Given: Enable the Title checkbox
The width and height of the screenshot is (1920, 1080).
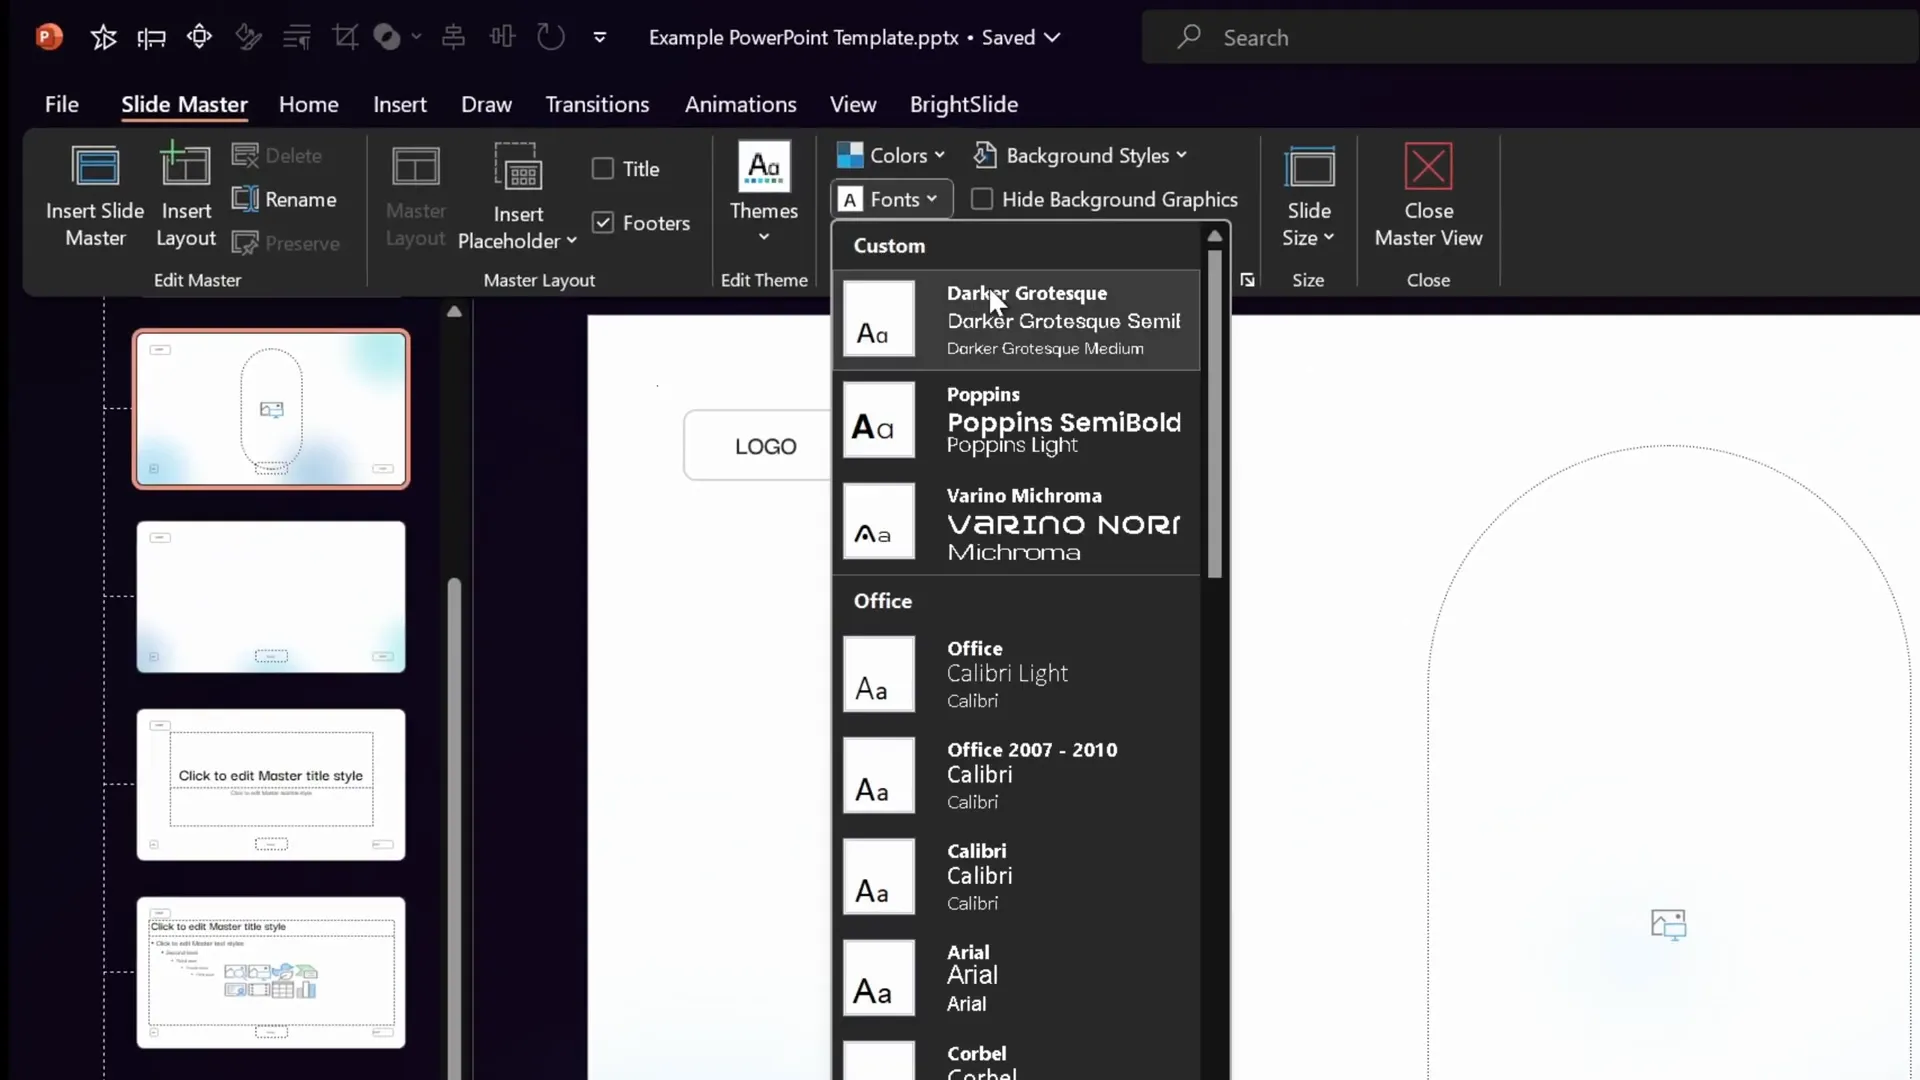Looking at the screenshot, I should pos(602,168).
